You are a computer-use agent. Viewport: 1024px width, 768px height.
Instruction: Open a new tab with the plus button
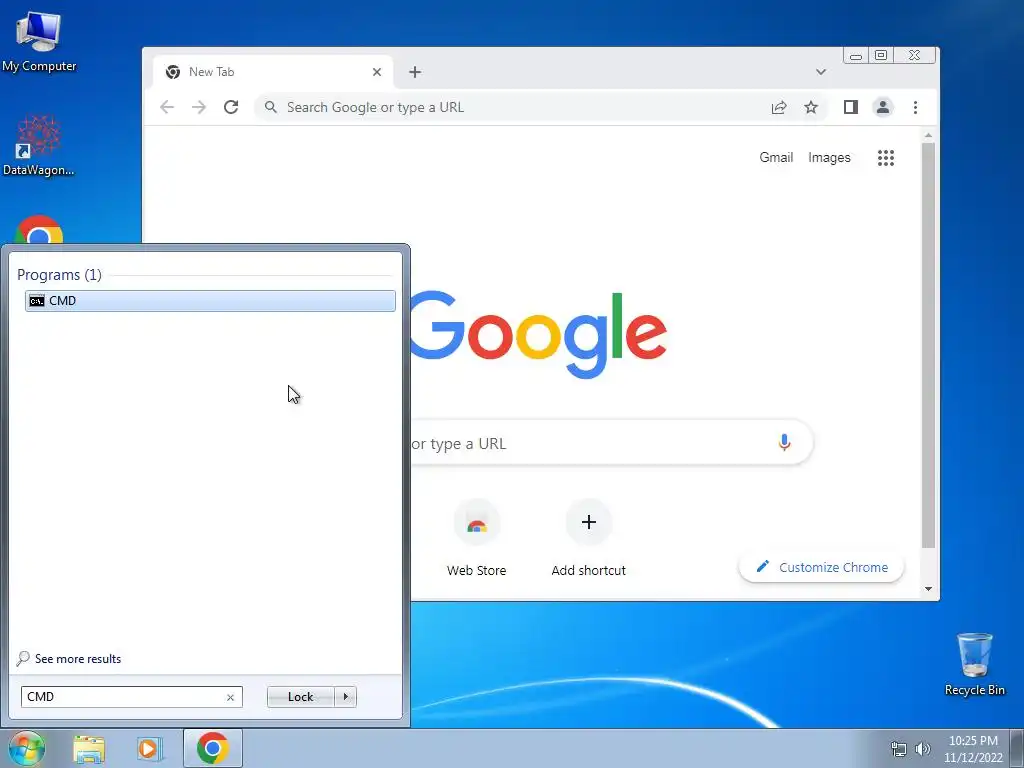415,72
